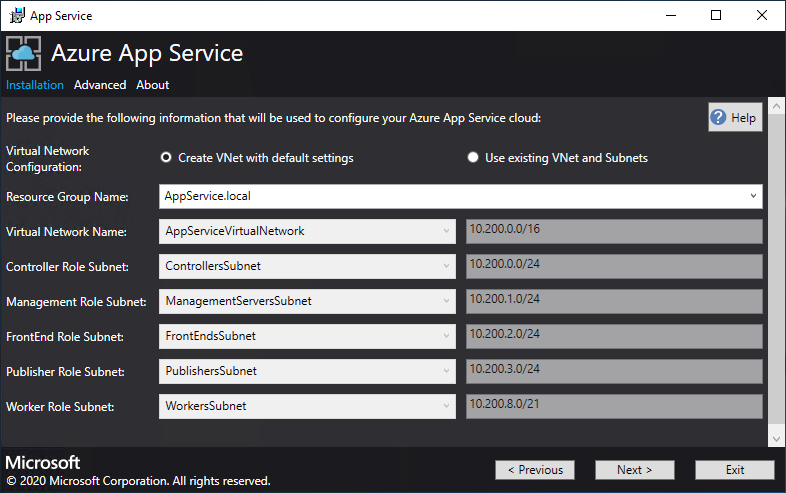
Task: Click the blue Help question mark icon
Action: pyautogui.click(x=718, y=117)
